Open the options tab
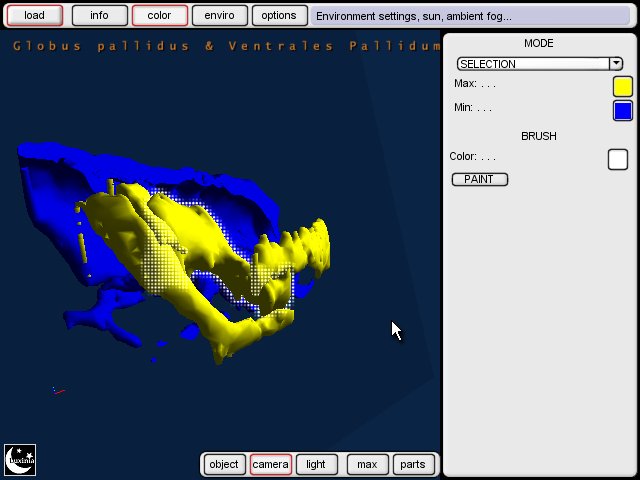Screen dimensions: 640x480 (279, 16)
